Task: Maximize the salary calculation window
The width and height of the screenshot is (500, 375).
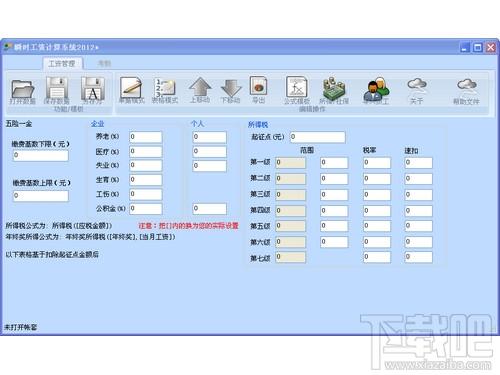Action: tap(478, 47)
